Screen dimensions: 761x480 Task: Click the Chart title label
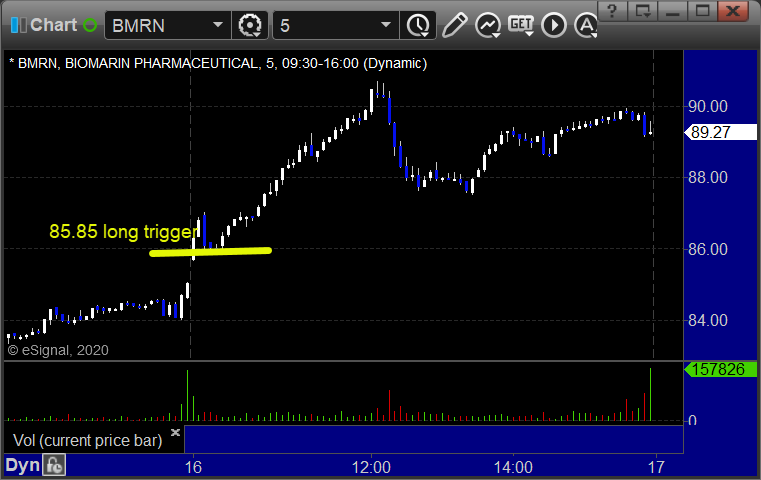click(x=53, y=25)
